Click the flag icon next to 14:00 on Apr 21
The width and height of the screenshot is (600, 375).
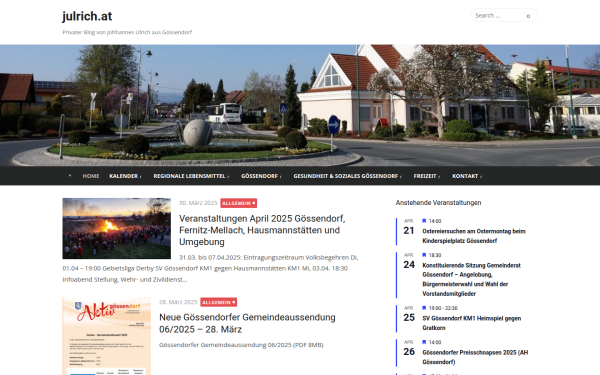(424, 221)
